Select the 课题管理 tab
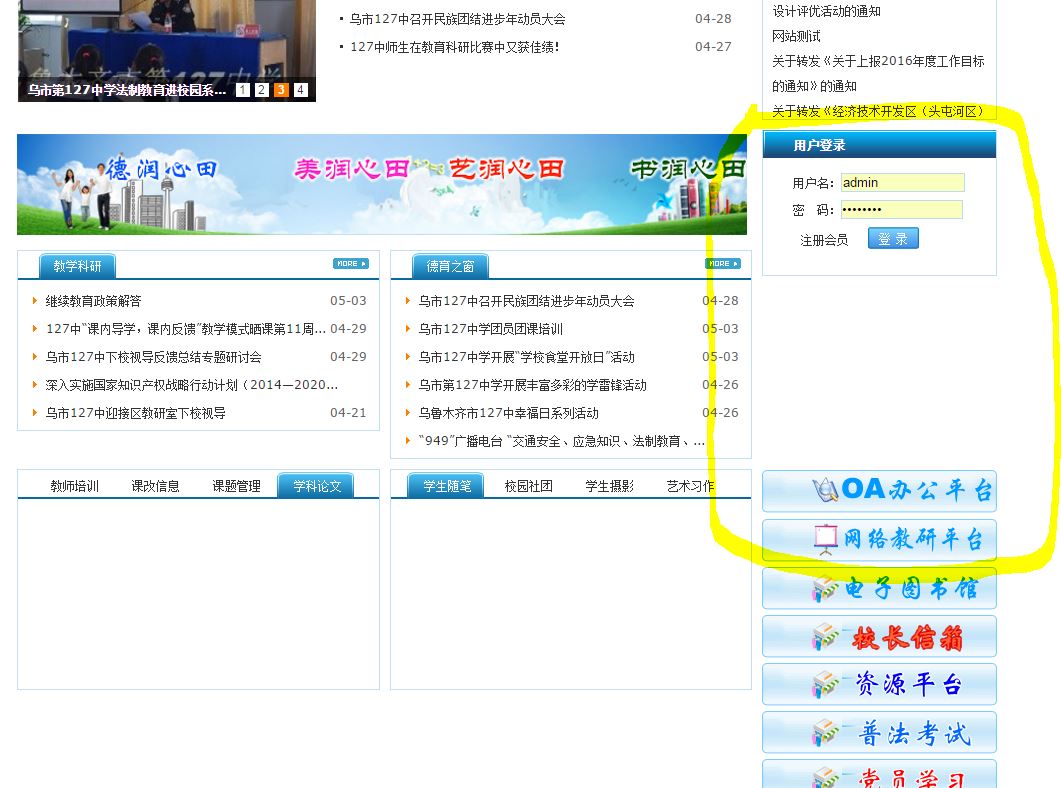 (236, 486)
